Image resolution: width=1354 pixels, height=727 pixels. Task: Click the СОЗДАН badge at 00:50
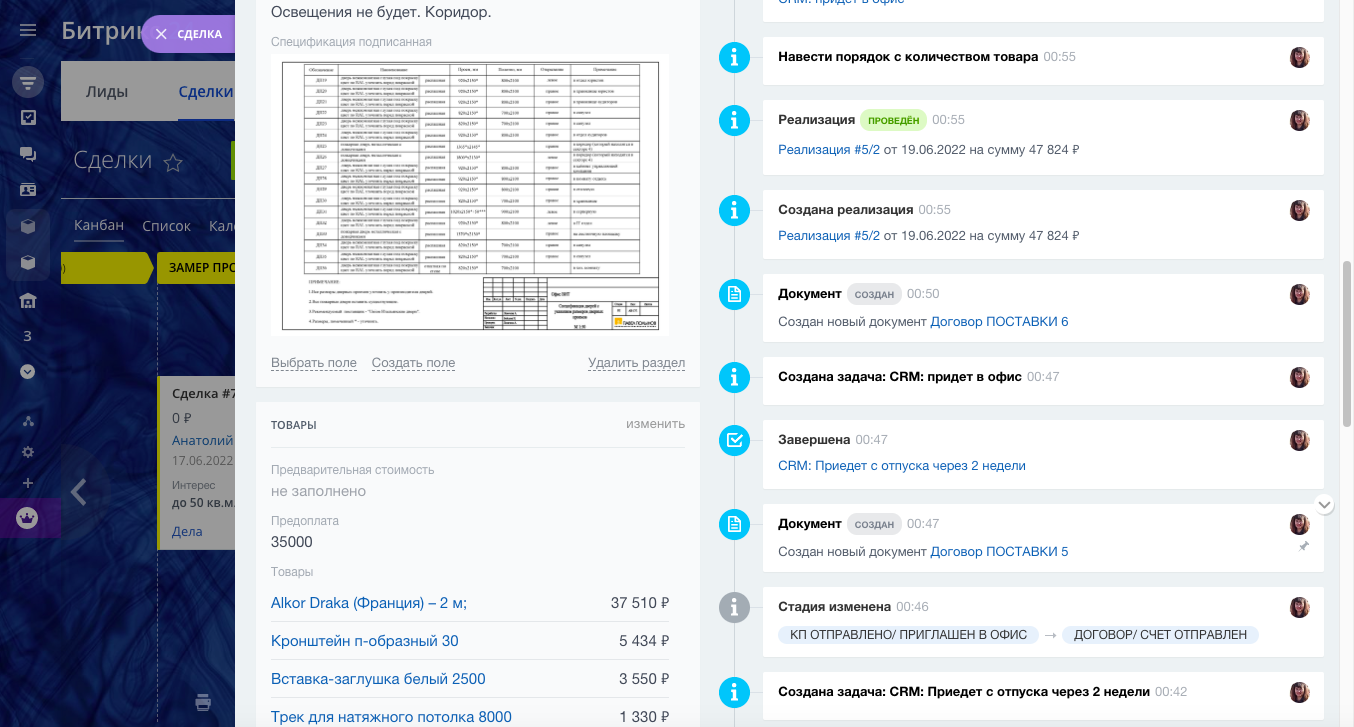[874, 294]
